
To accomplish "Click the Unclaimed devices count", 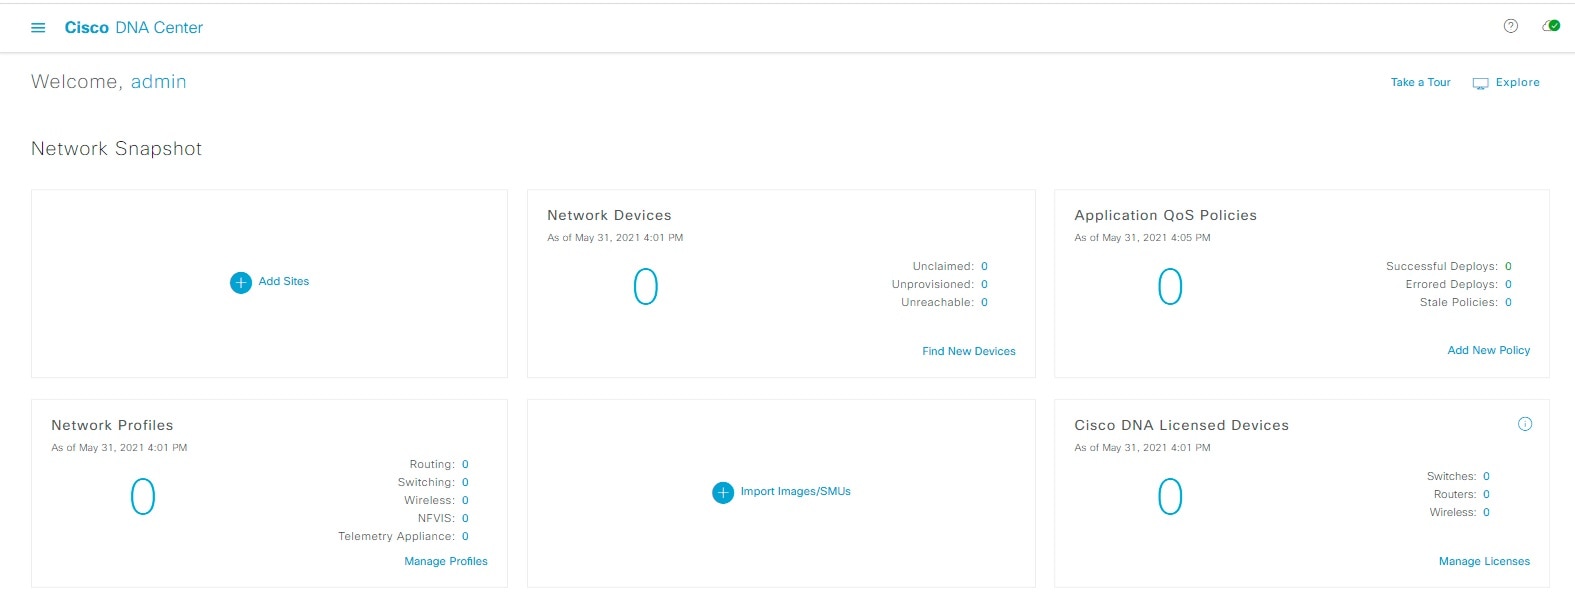I will coord(984,267).
